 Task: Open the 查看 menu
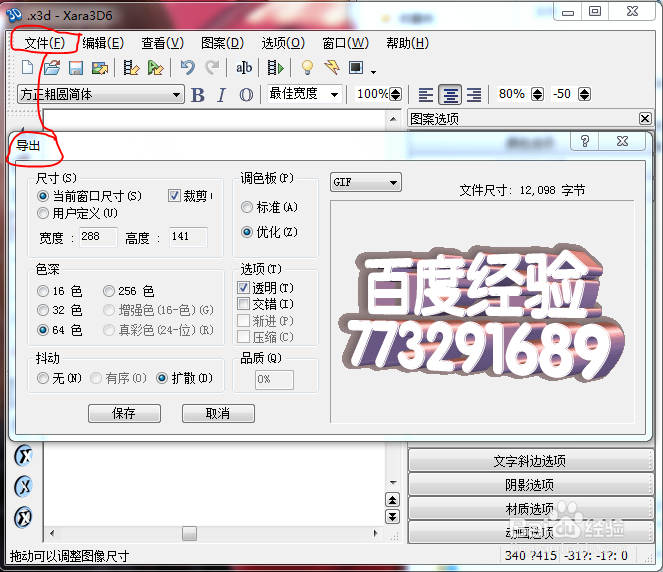(162, 43)
